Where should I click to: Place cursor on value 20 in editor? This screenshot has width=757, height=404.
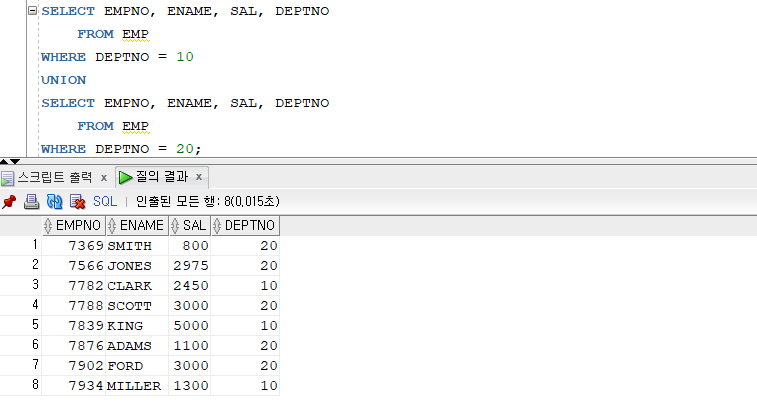point(185,149)
